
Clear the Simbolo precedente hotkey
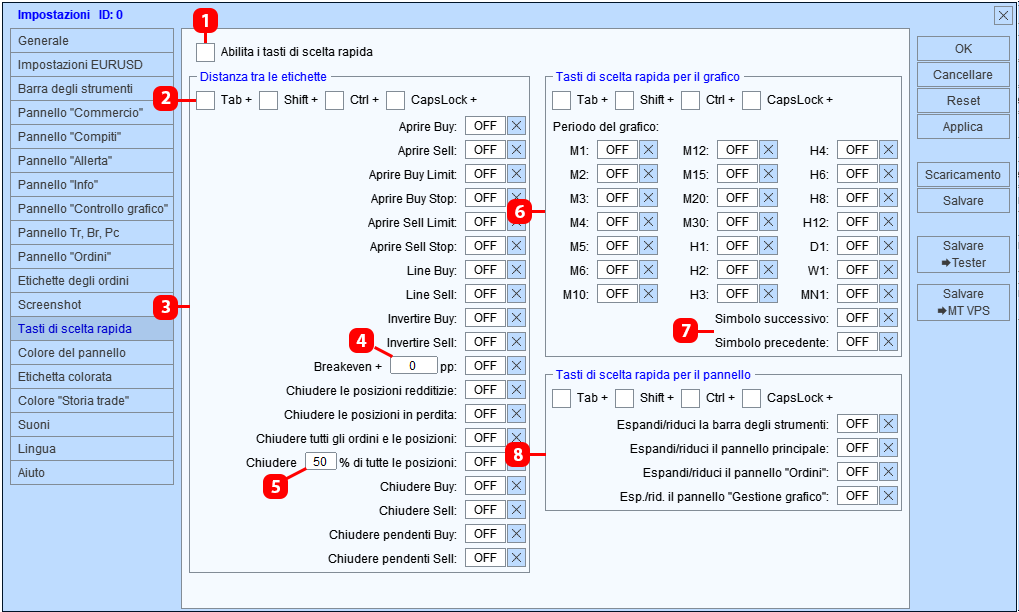888,342
